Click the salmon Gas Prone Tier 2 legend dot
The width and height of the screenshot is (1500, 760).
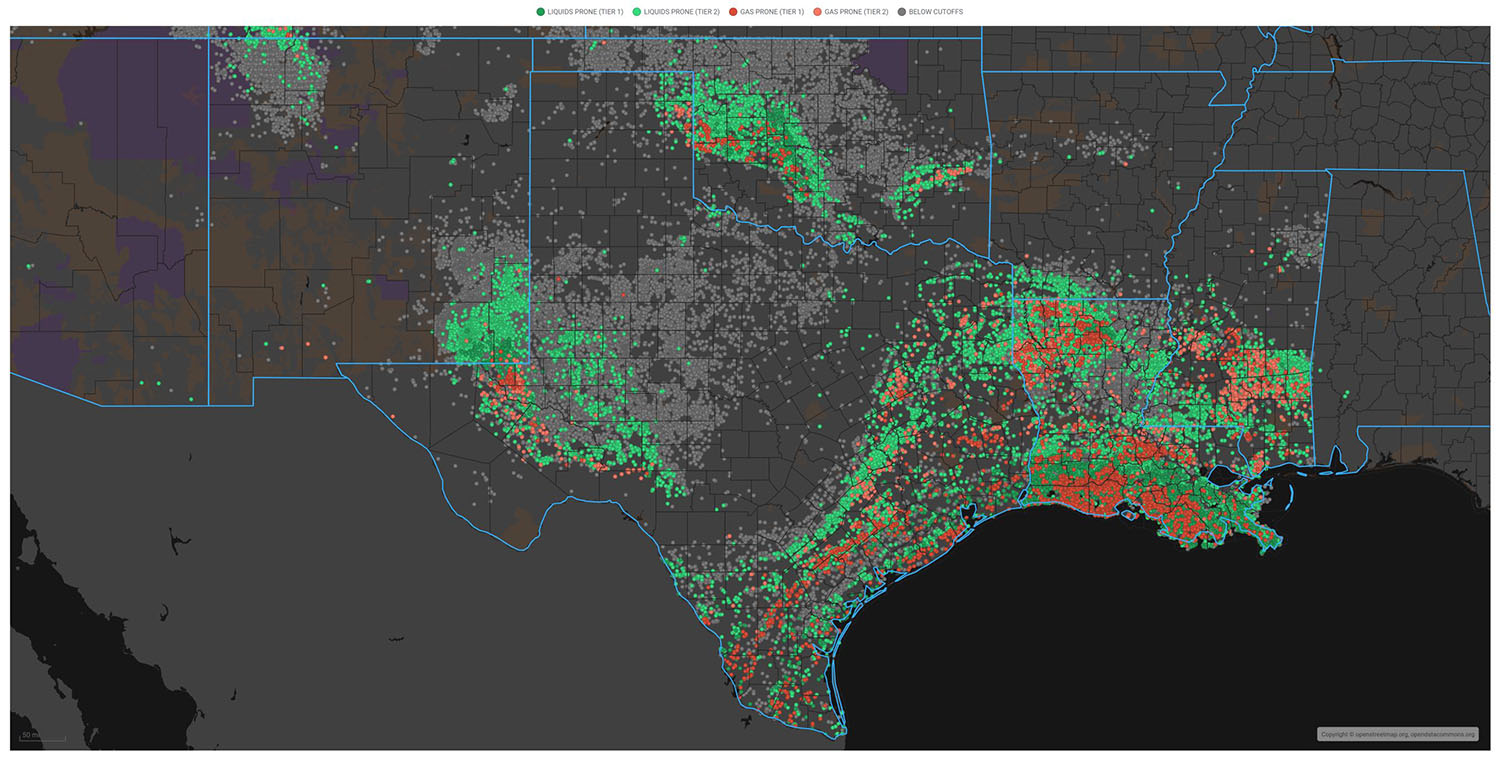pyautogui.click(x=818, y=12)
